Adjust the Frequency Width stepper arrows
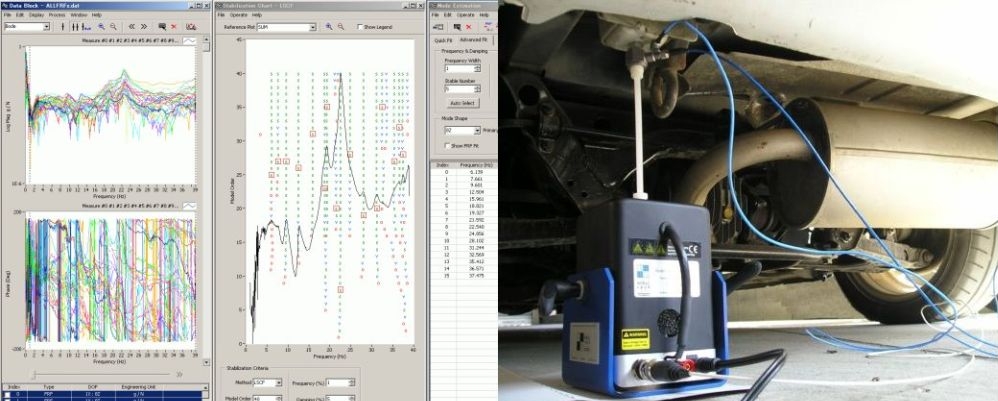The height and width of the screenshot is (401, 998). tap(477, 68)
